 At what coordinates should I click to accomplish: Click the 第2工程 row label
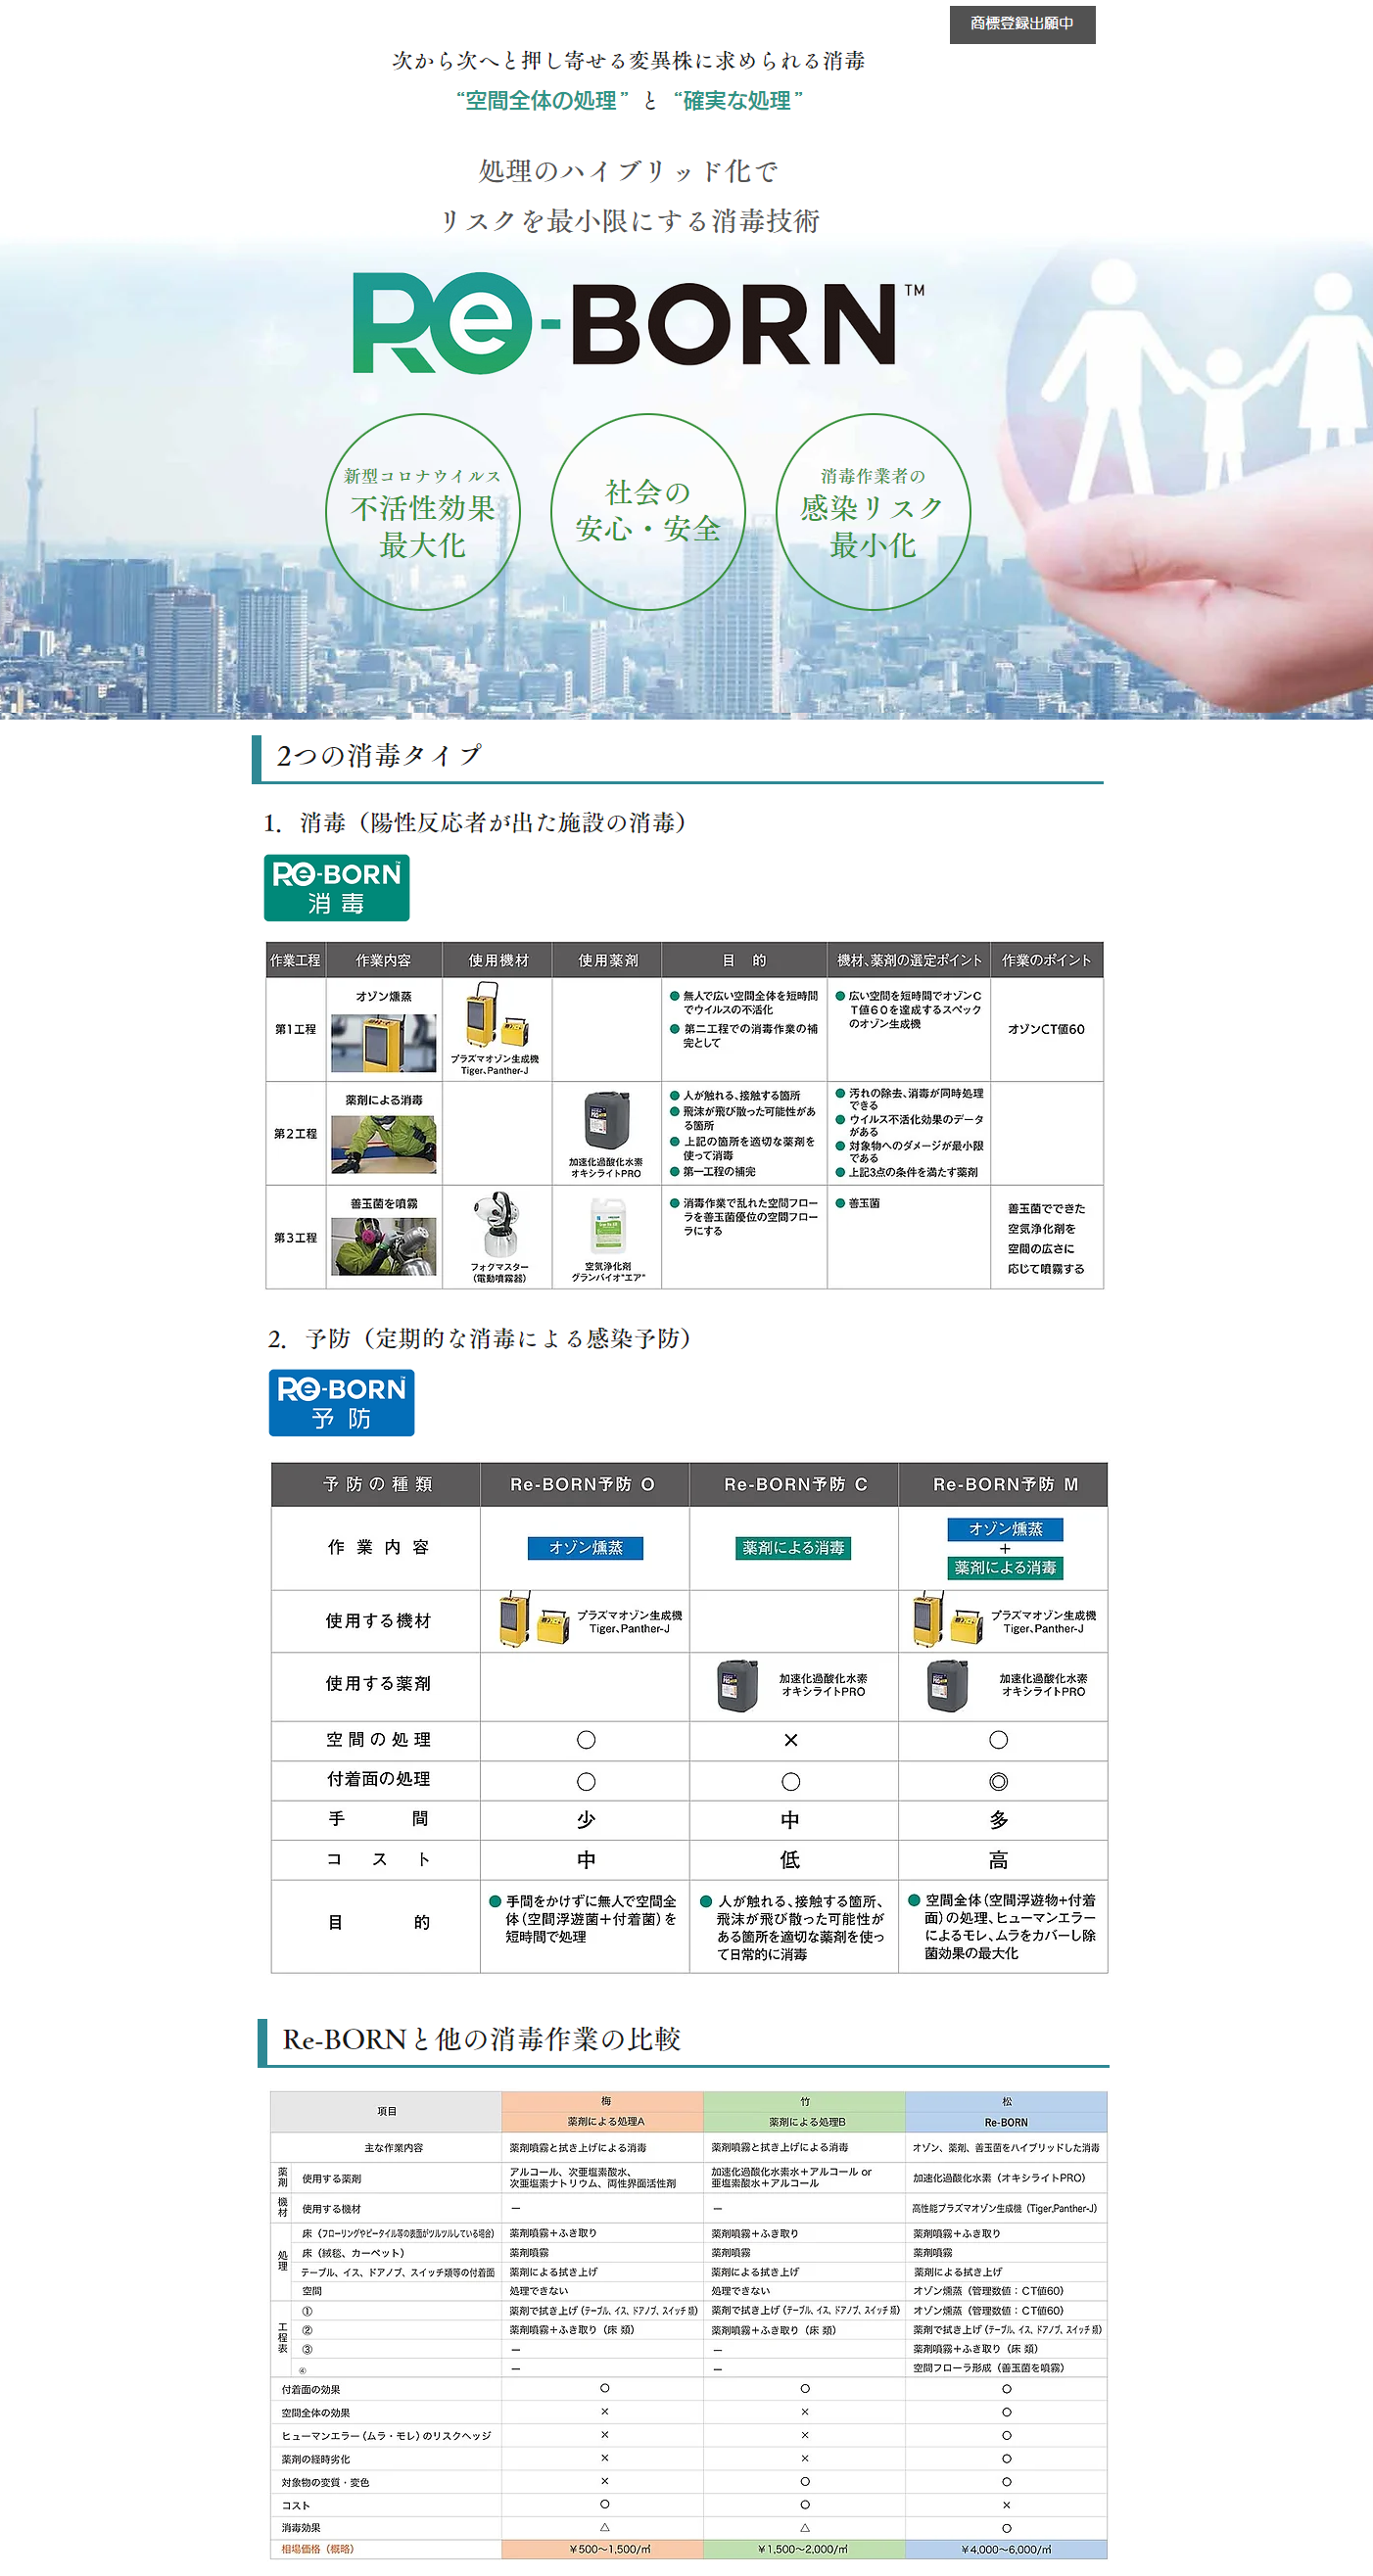(295, 1134)
